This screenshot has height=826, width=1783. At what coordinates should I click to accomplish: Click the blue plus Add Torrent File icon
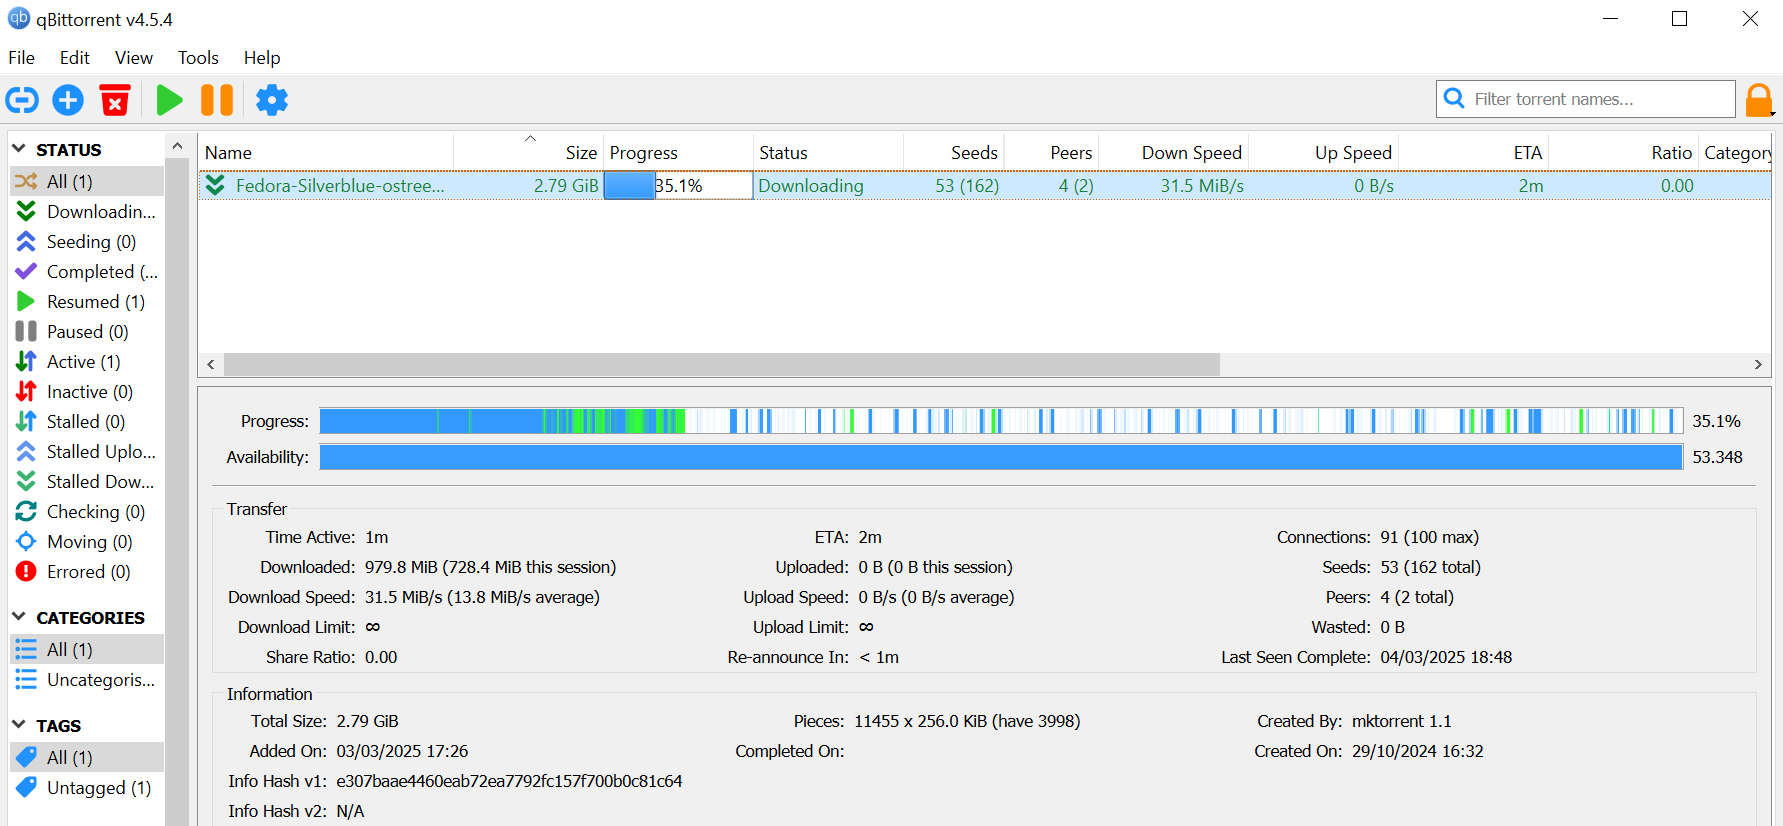tap(68, 100)
